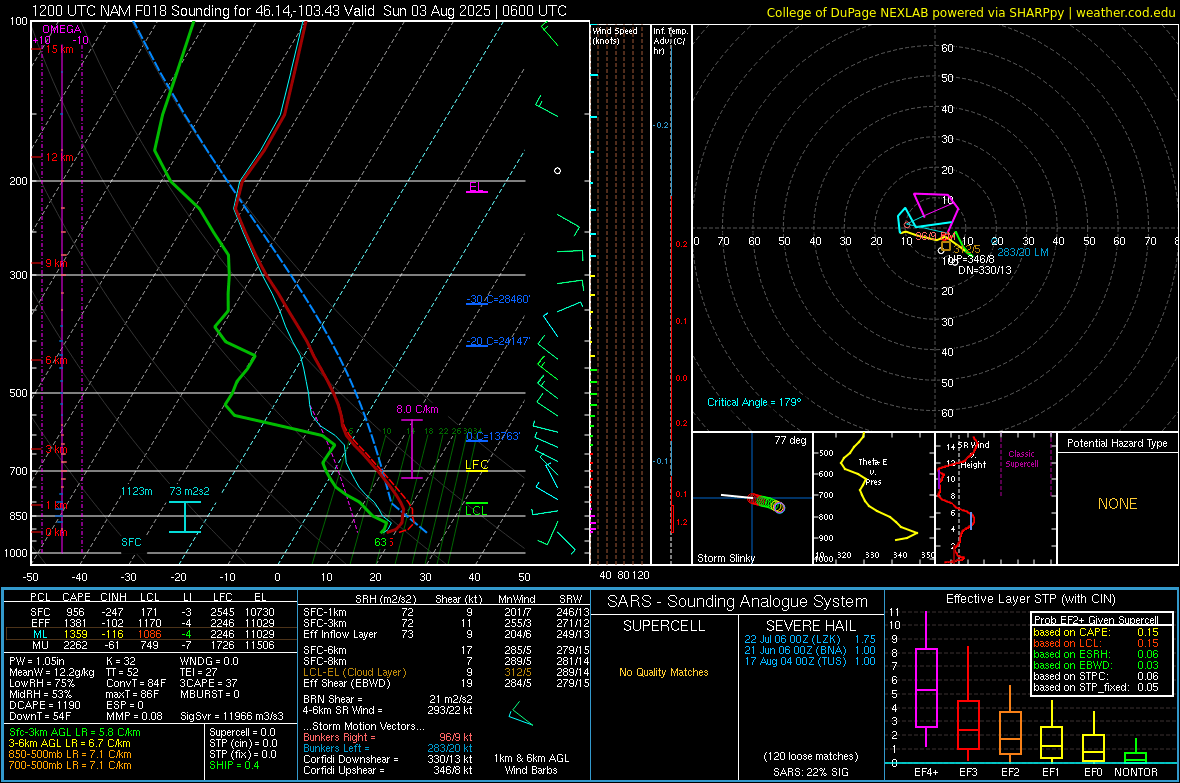Click the -20 C=24147' height label
This screenshot has width=1180, height=783.
498,341
